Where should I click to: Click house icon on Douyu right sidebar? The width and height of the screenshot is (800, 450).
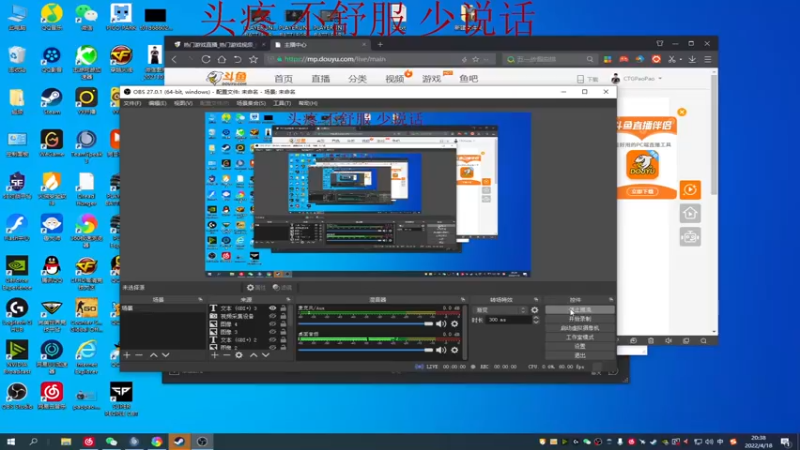(x=690, y=213)
